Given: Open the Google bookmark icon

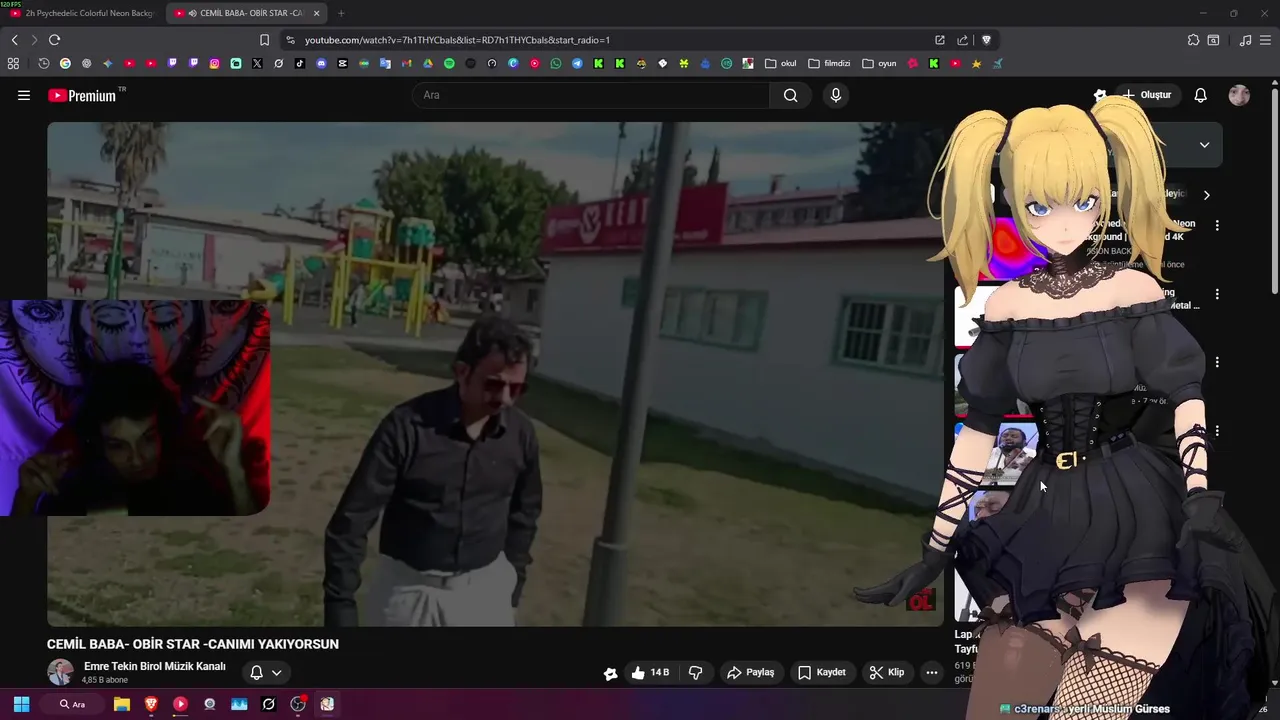Looking at the screenshot, I should click(x=65, y=63).
